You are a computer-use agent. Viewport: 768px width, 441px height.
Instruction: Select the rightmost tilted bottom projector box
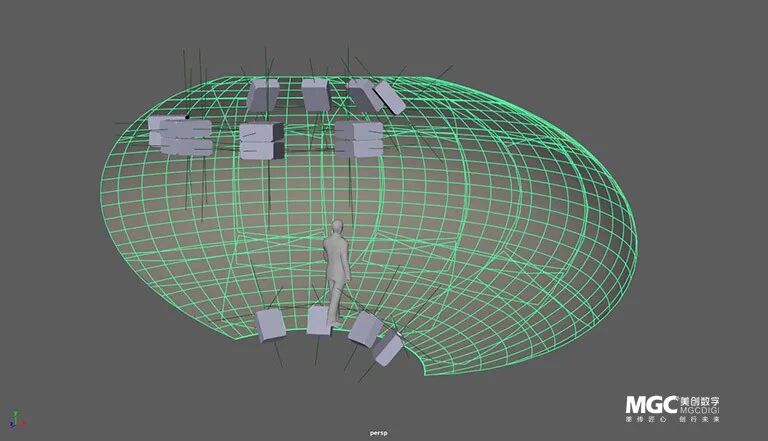pos(388,347)
